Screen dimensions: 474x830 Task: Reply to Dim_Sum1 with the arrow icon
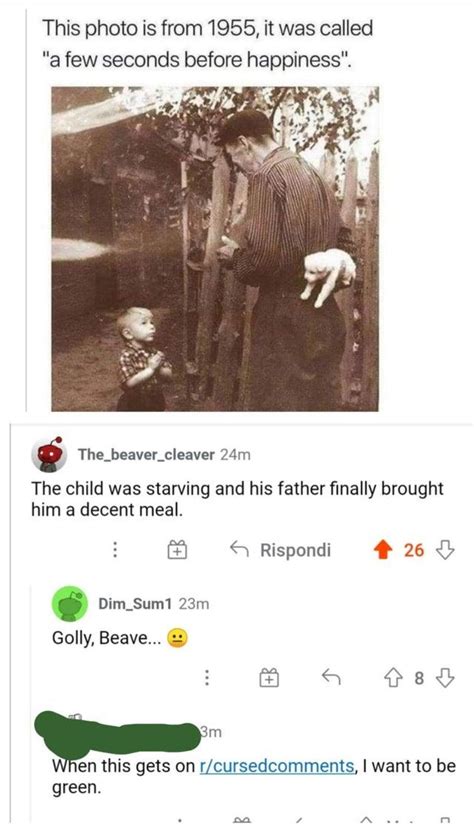click(332, 677)
